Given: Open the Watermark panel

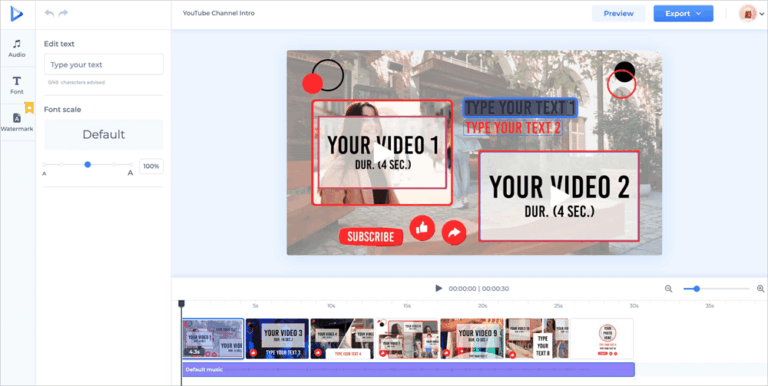Looking at the screenshot, I should coord(17,122).
